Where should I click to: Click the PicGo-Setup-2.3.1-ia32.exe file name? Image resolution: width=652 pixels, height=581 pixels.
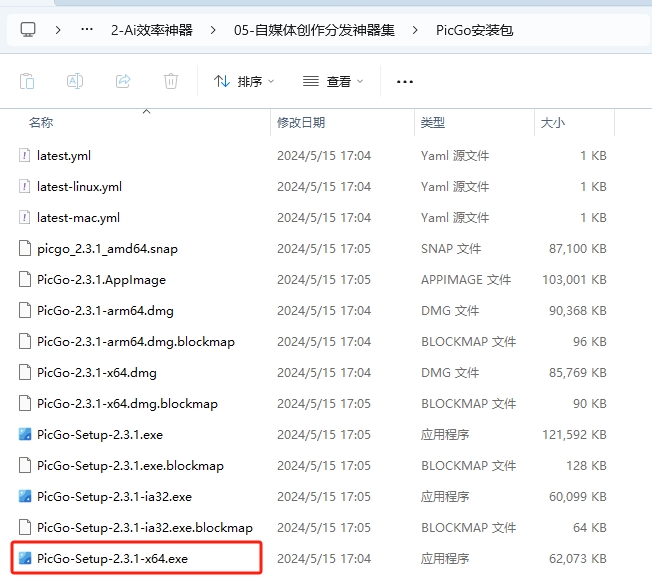[114, 497]
